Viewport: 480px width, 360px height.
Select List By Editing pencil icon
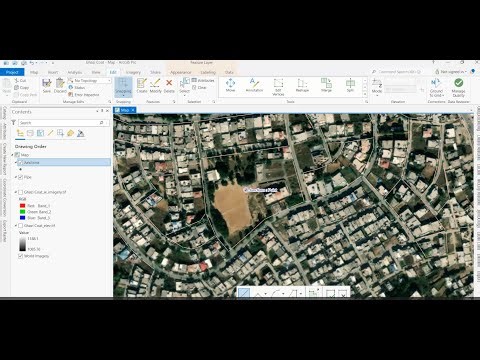(50, 133)
